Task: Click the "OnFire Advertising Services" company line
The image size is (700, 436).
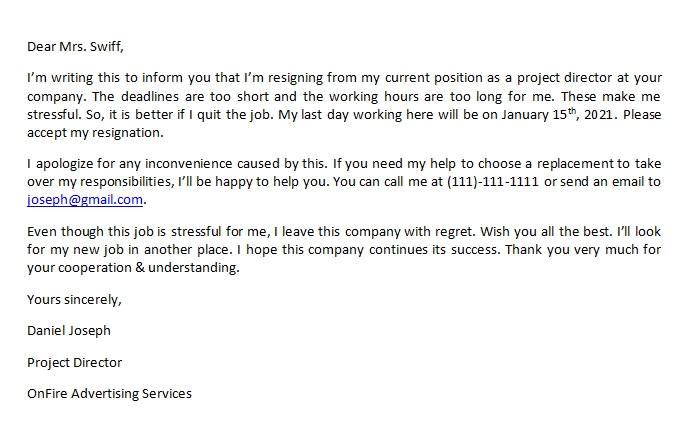Action: [110, 393]
